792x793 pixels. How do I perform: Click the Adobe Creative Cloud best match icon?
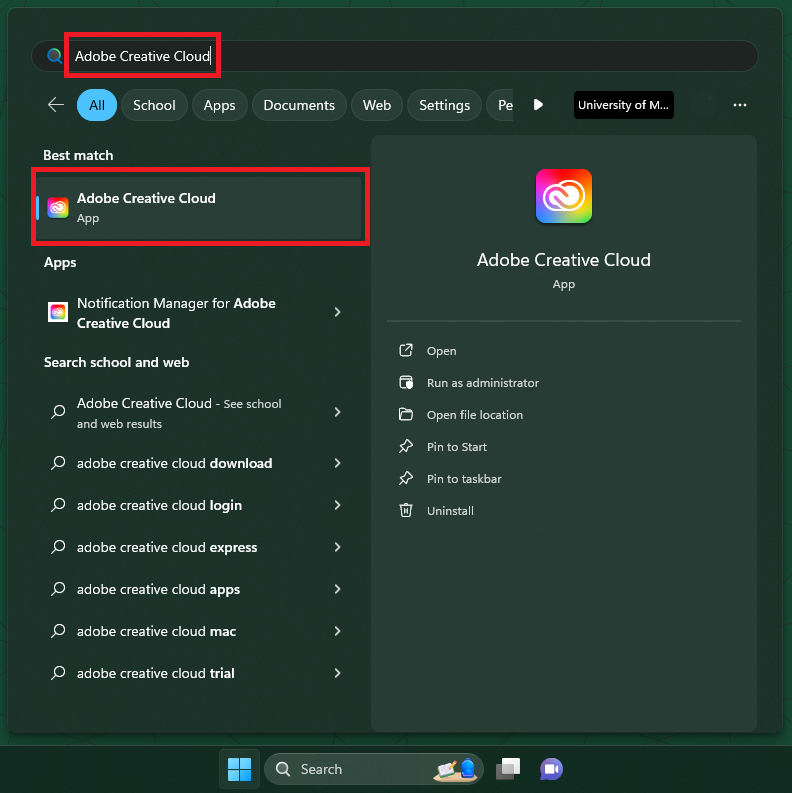[x=58, y=208]
